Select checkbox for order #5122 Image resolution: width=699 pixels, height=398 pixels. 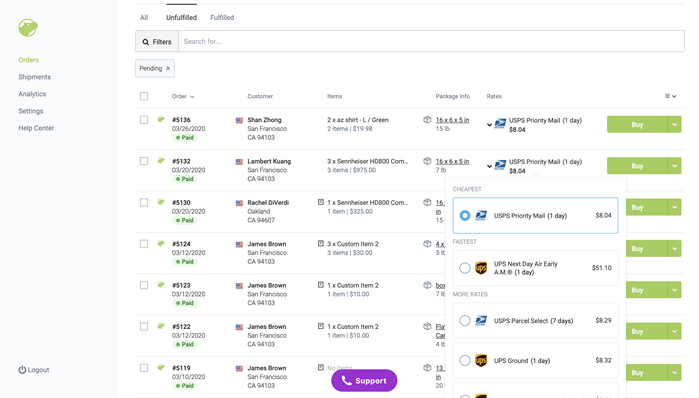coord(144,326)
